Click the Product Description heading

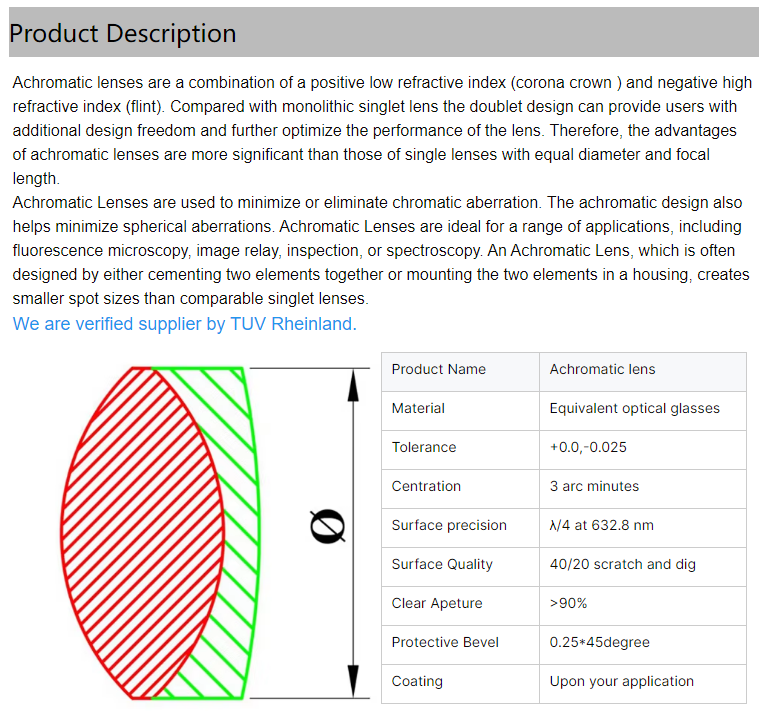tap(123, 33)
